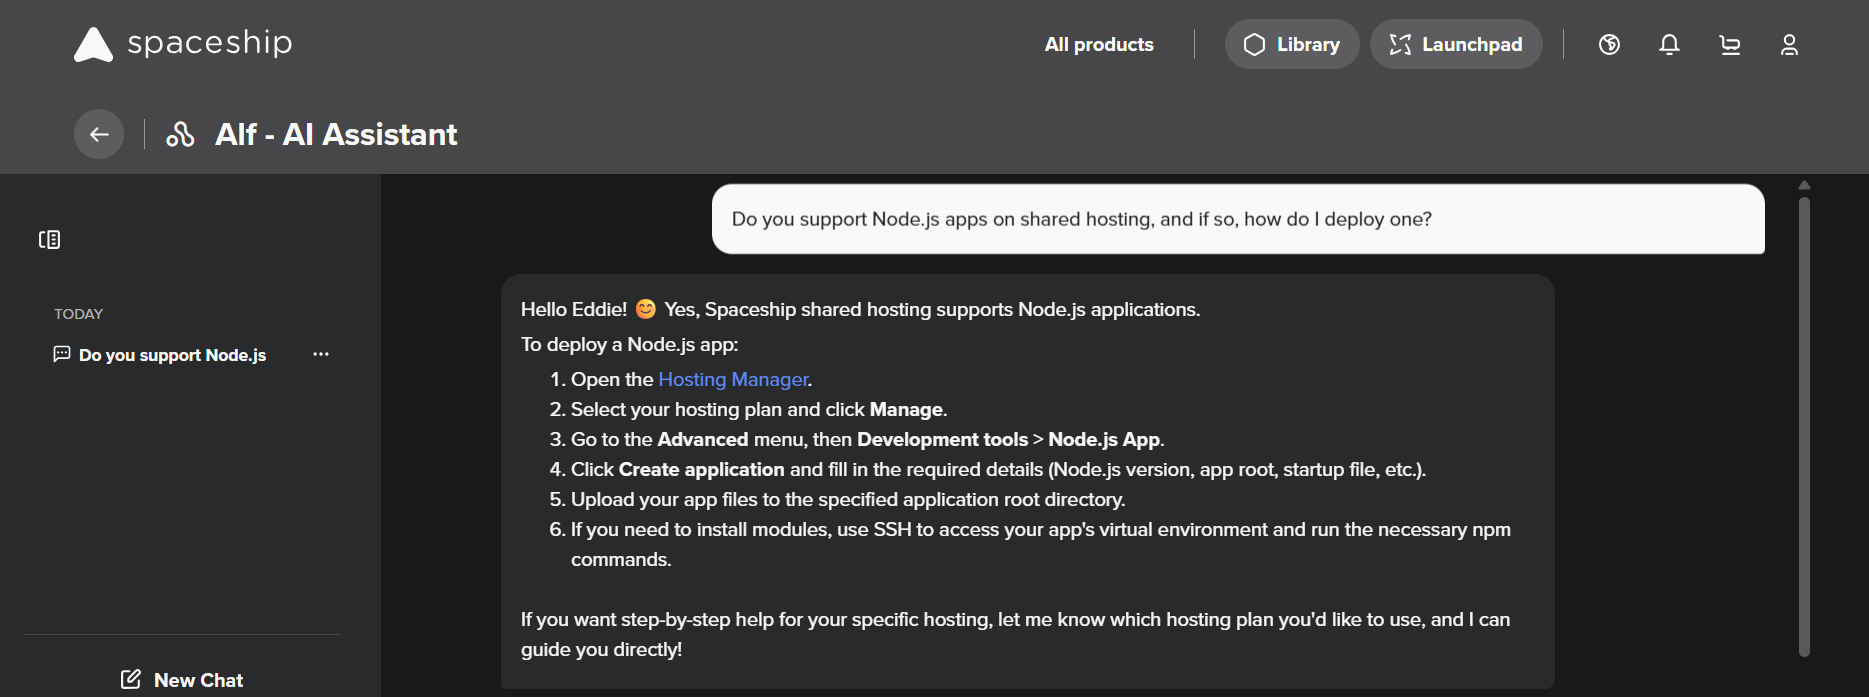The height and width of the screenshot is (697, 1869).
Task: Click the Spaceship logo
Action: [183, 43]
